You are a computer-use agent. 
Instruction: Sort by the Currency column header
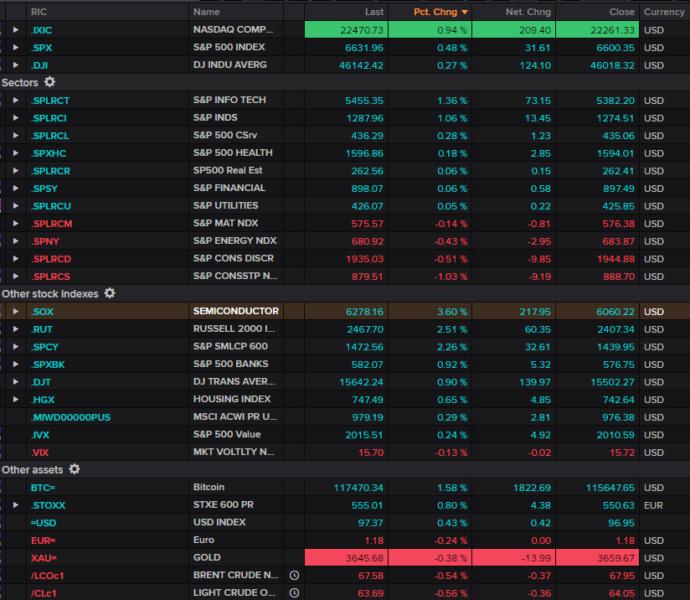pyautogui.click(x=664, y=12)
